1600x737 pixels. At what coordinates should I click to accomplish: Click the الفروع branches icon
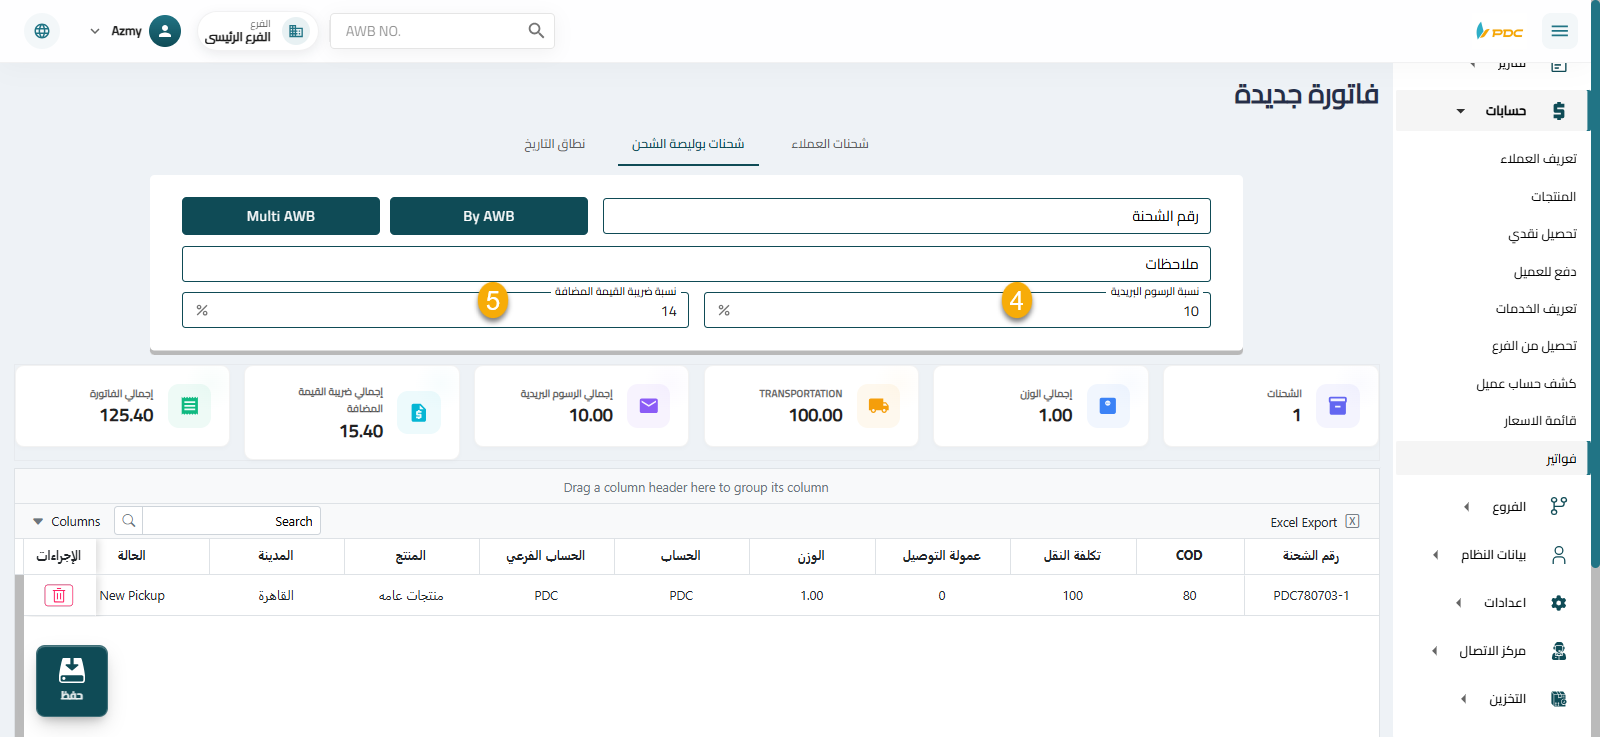click(x=1558, y=507)
